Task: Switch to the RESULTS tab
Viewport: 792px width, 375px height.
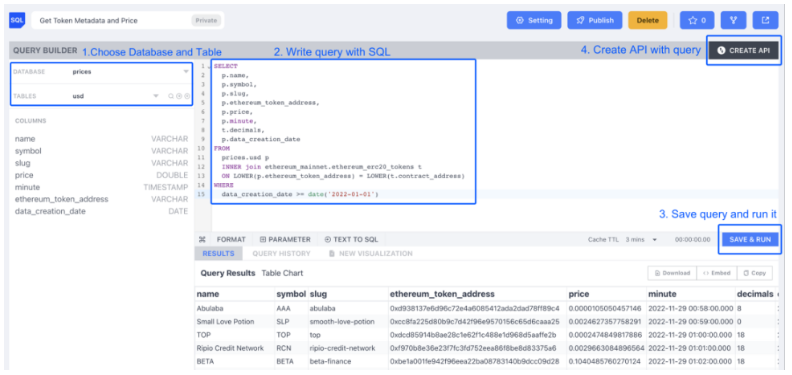Action: (218, 253)
